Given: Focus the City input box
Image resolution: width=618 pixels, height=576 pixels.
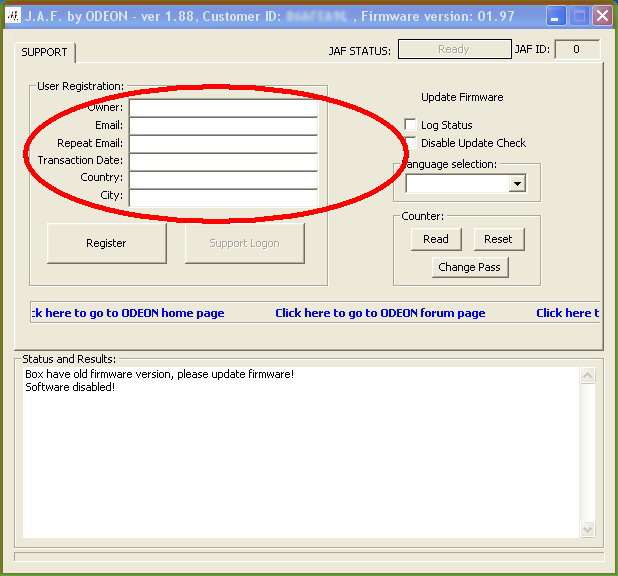Looking at the screenshot, I should (x=223, y=198).
